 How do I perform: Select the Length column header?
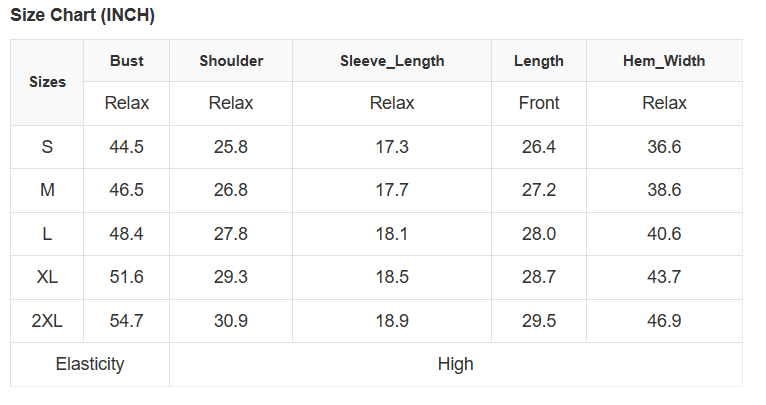[539, 61]
